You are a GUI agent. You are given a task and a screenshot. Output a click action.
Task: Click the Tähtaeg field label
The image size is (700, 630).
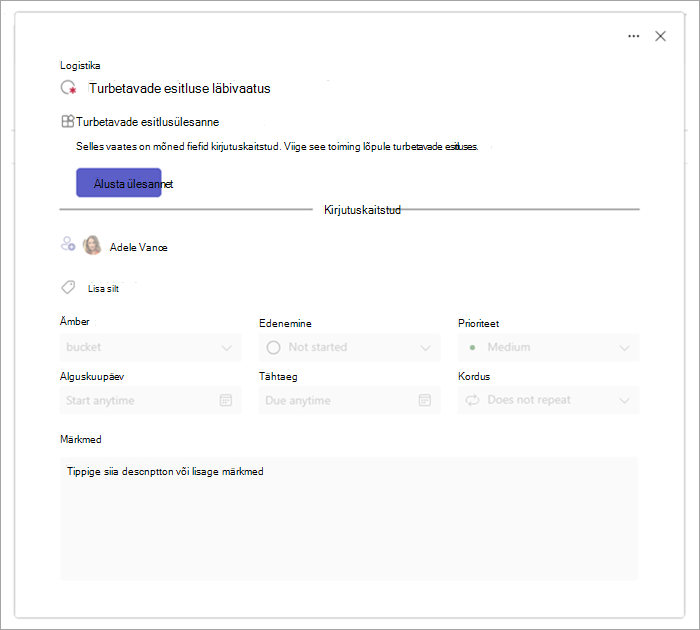coord(278,376)
